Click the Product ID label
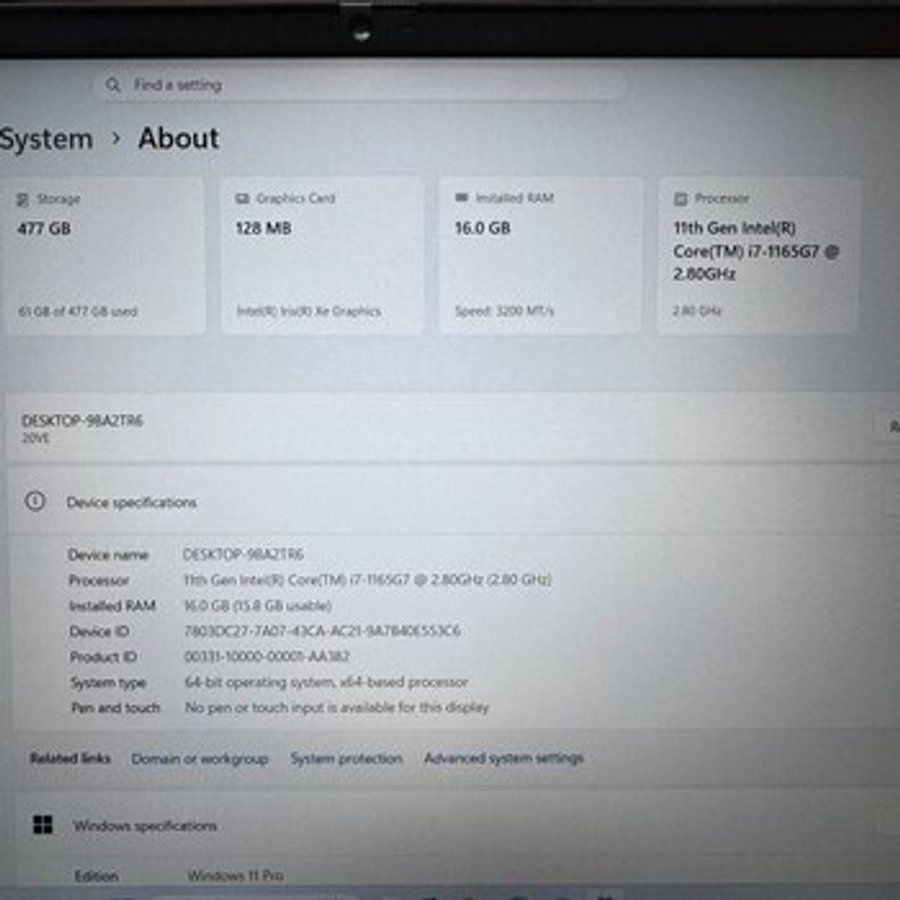This screenshot has height=900, width=900. tap(103, 657)
